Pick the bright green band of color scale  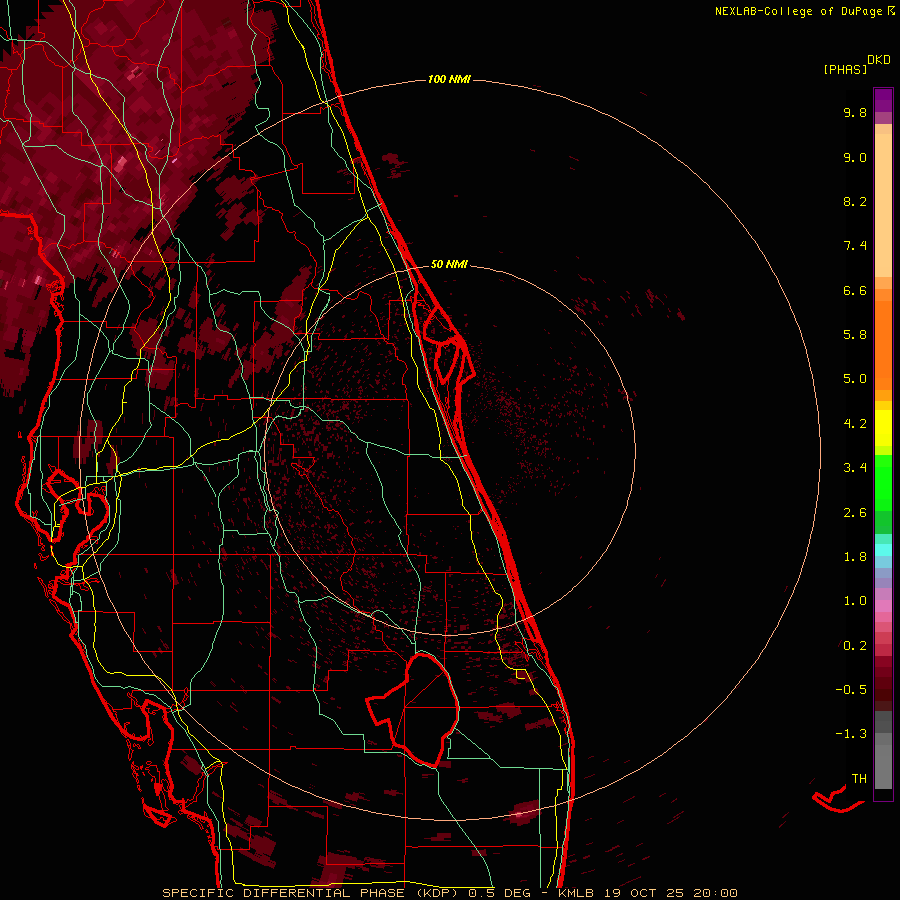pyautogui.click(x=883, y=482)
